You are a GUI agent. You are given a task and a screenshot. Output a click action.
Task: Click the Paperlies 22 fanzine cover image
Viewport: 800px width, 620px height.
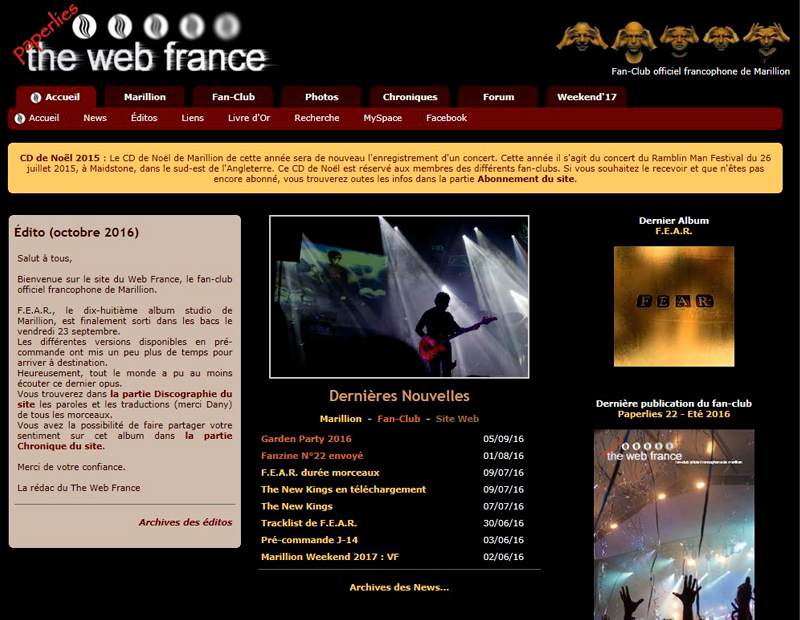pos(674,525)
